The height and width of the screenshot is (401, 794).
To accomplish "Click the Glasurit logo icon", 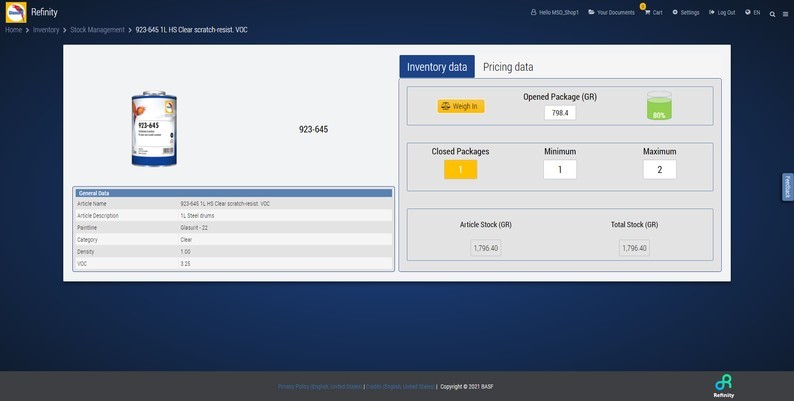I will (x=16, y=12).
